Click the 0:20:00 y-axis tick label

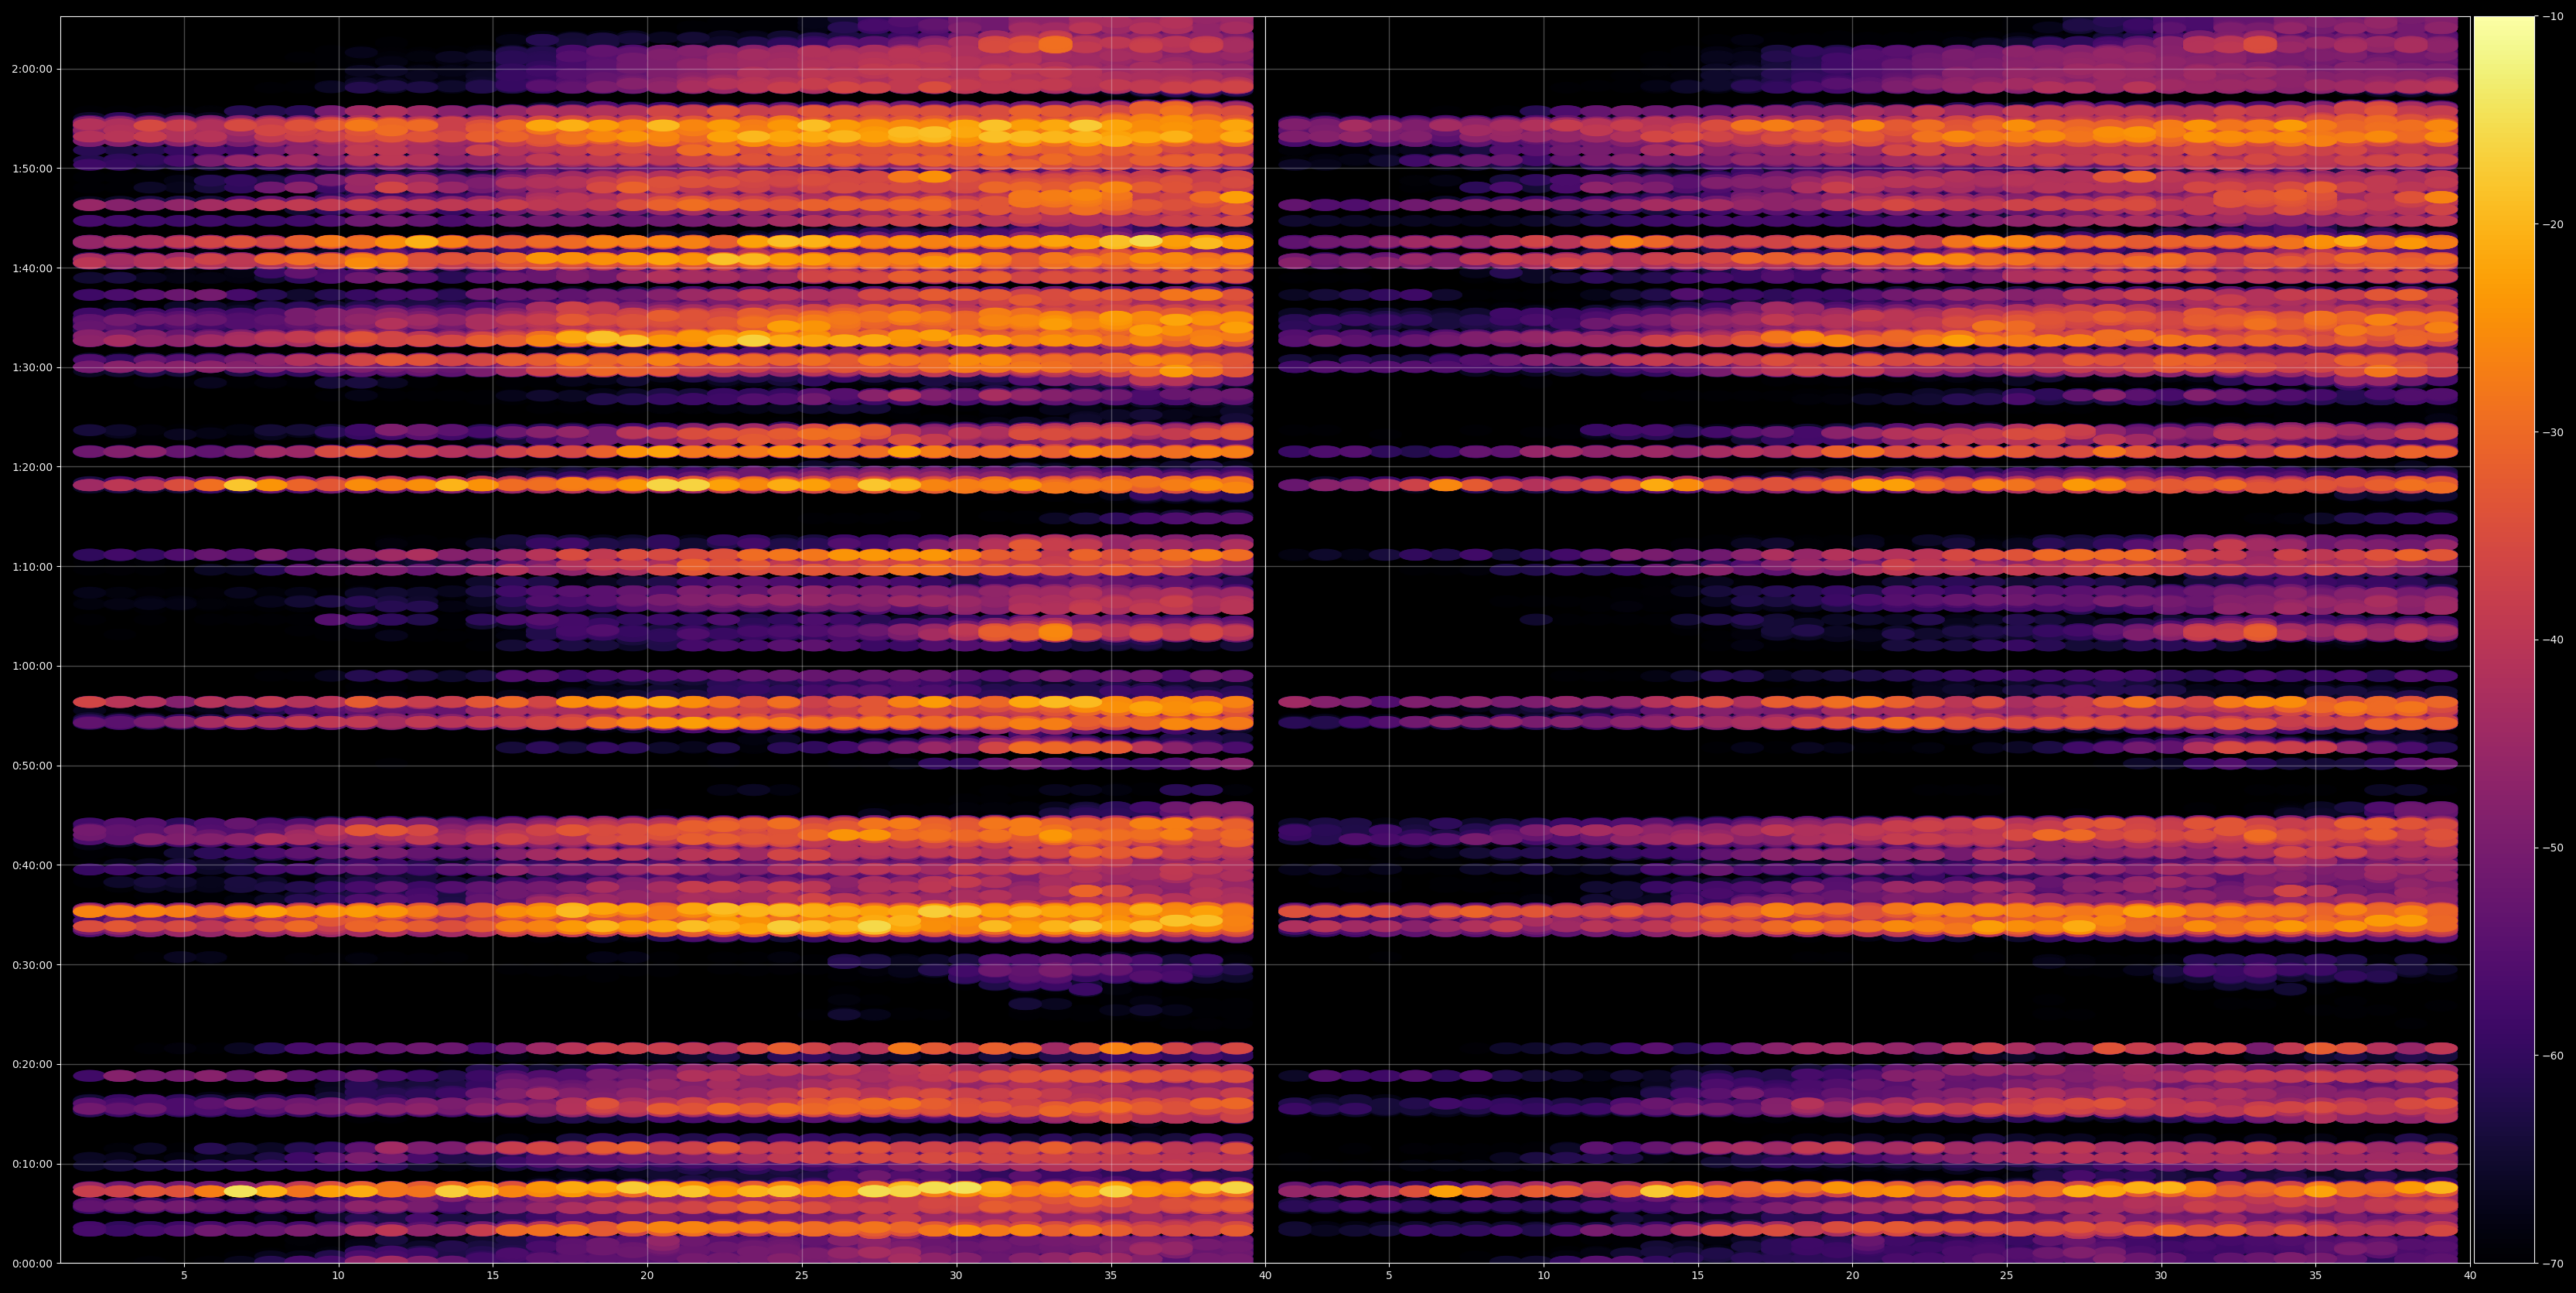tap(33, 1064)
